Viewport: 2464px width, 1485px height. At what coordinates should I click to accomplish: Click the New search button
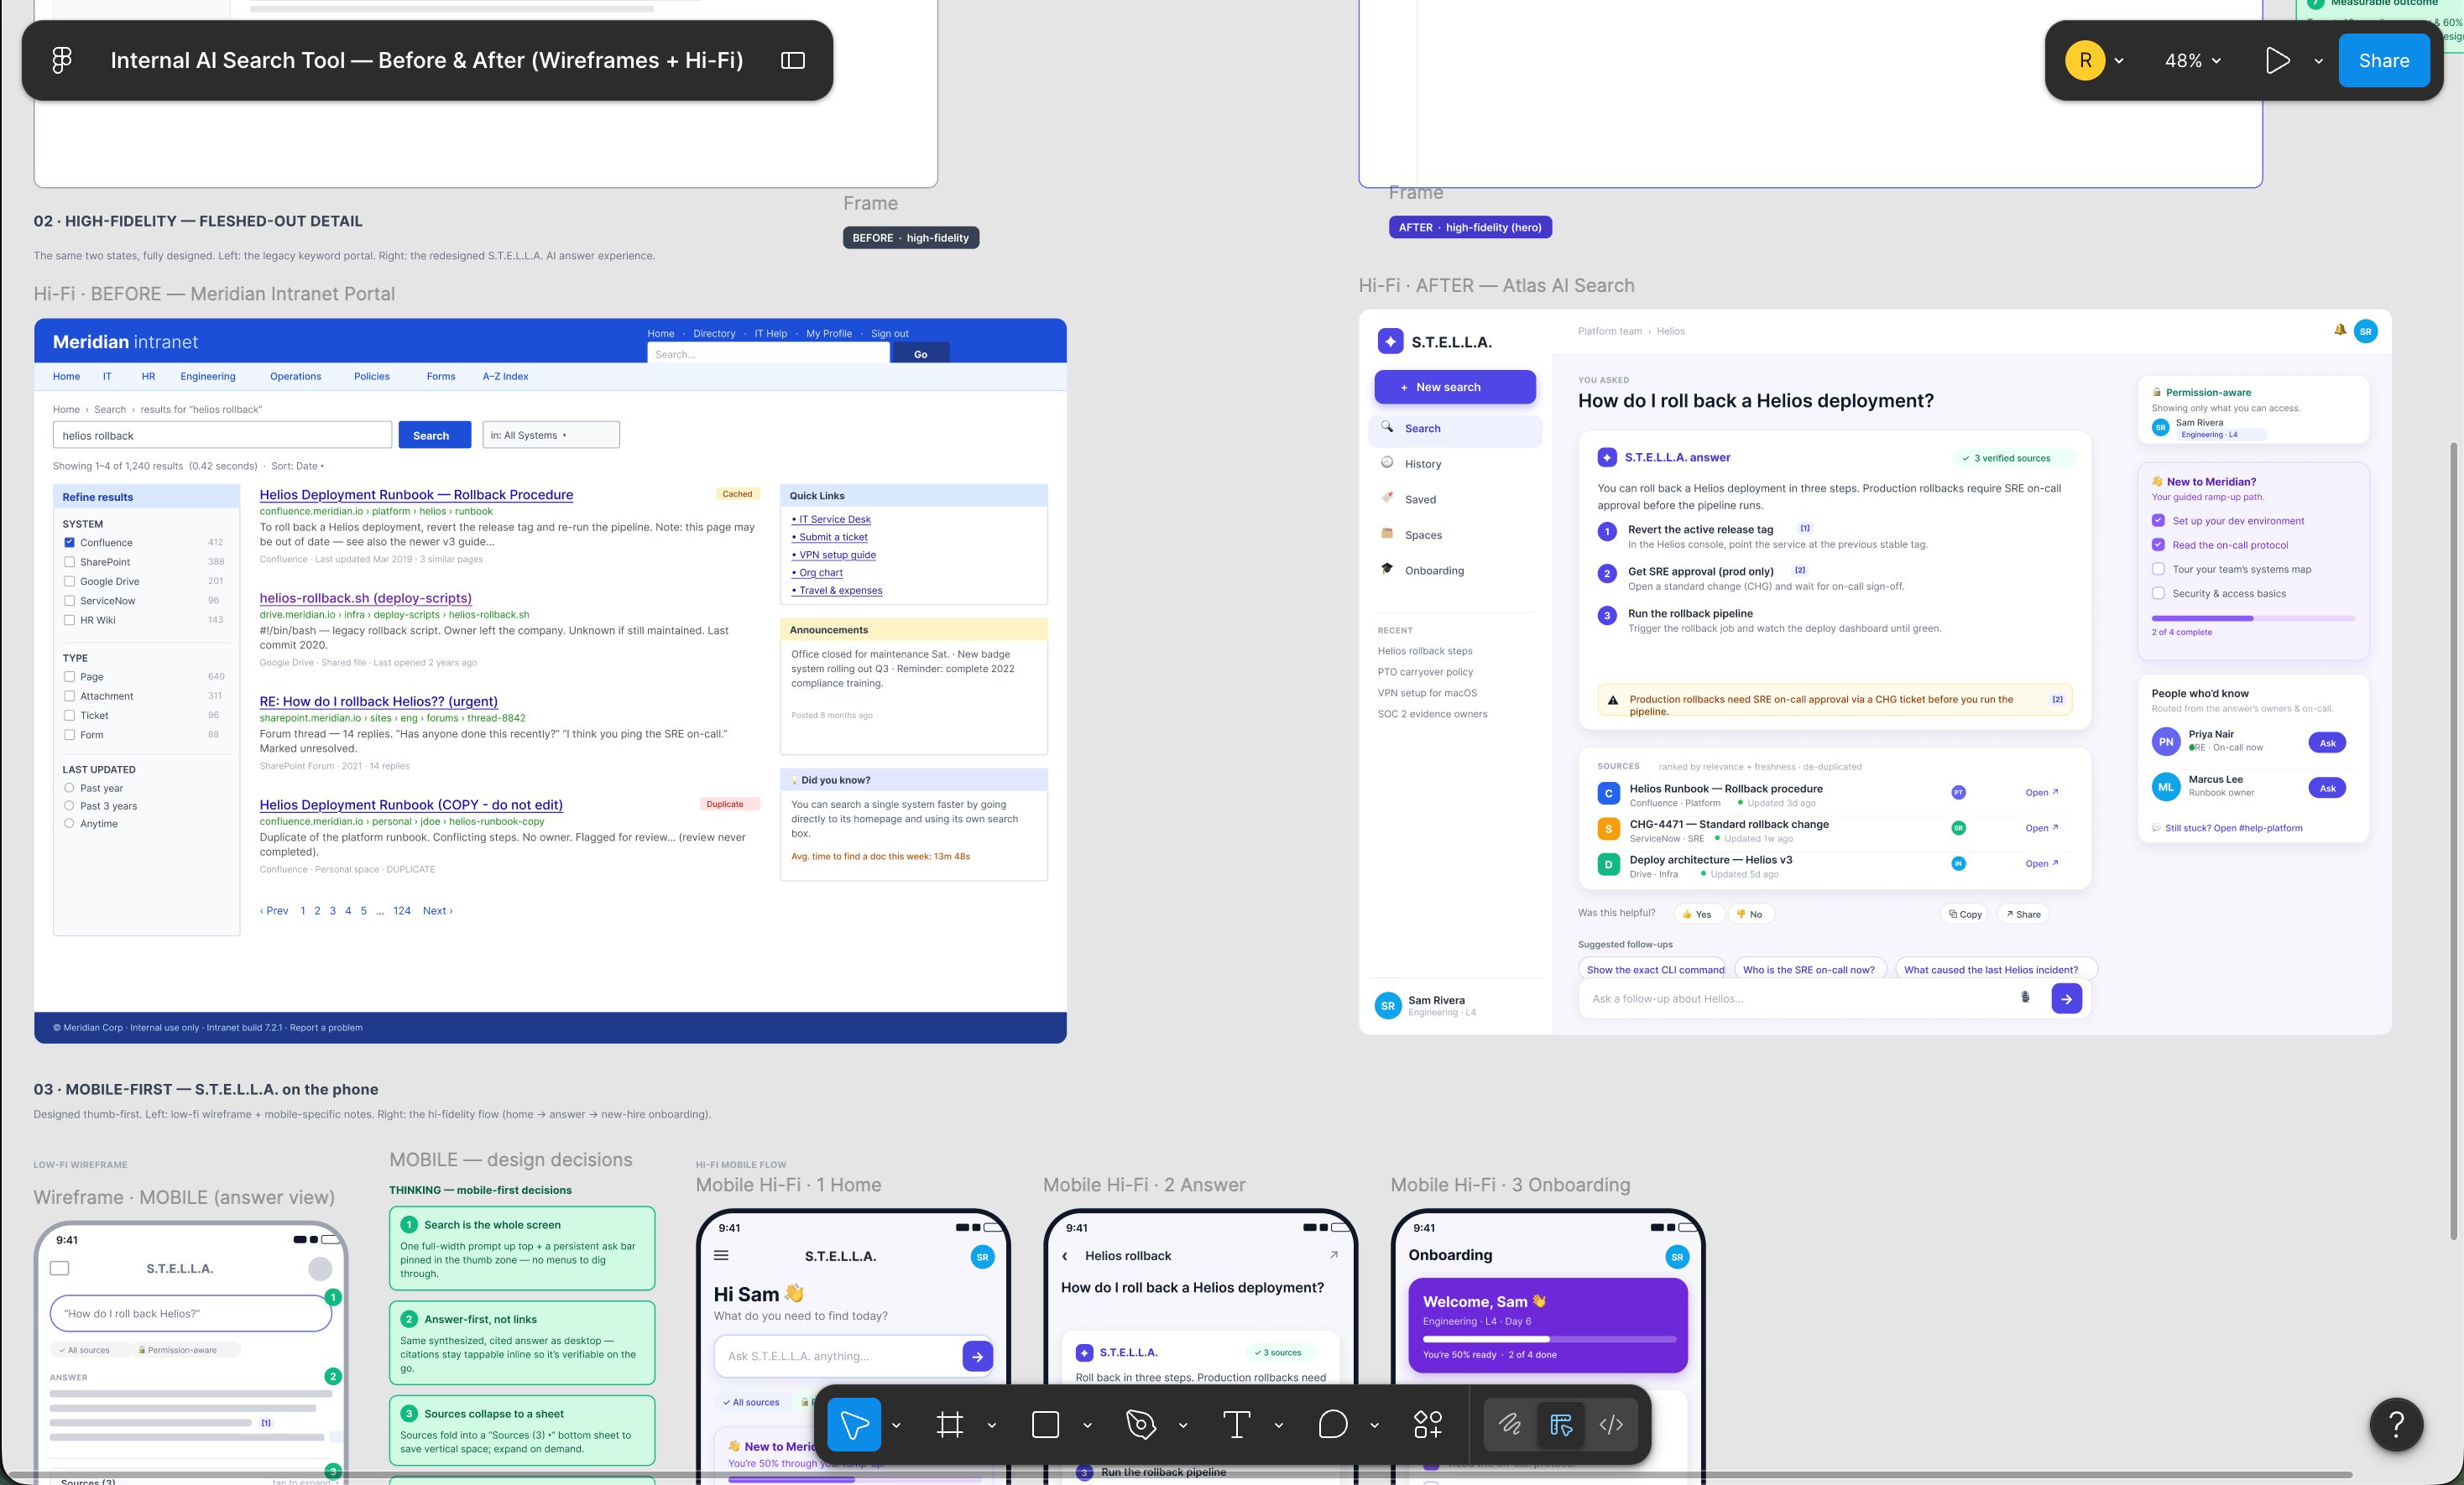pyautogui.click(x=1455, y=387)
